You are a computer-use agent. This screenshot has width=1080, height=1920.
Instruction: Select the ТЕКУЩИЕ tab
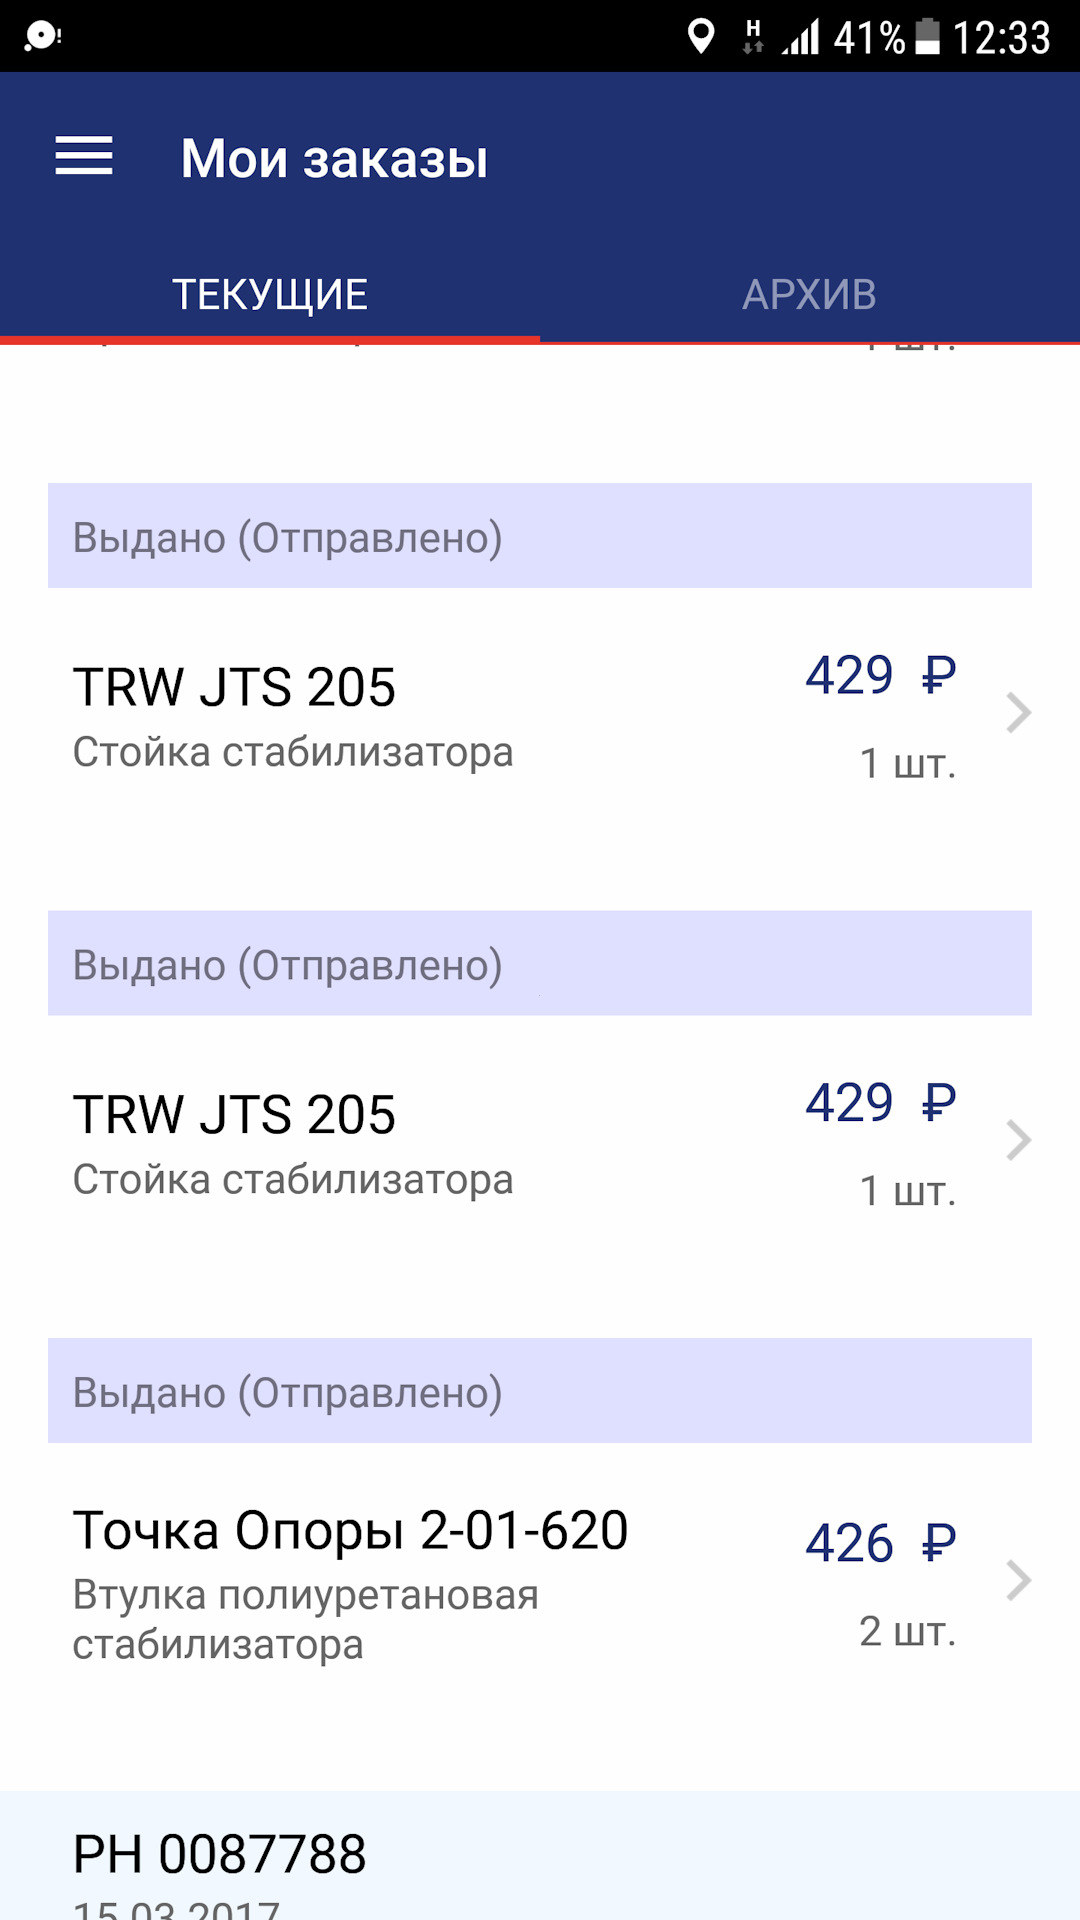tap(270, 295)
